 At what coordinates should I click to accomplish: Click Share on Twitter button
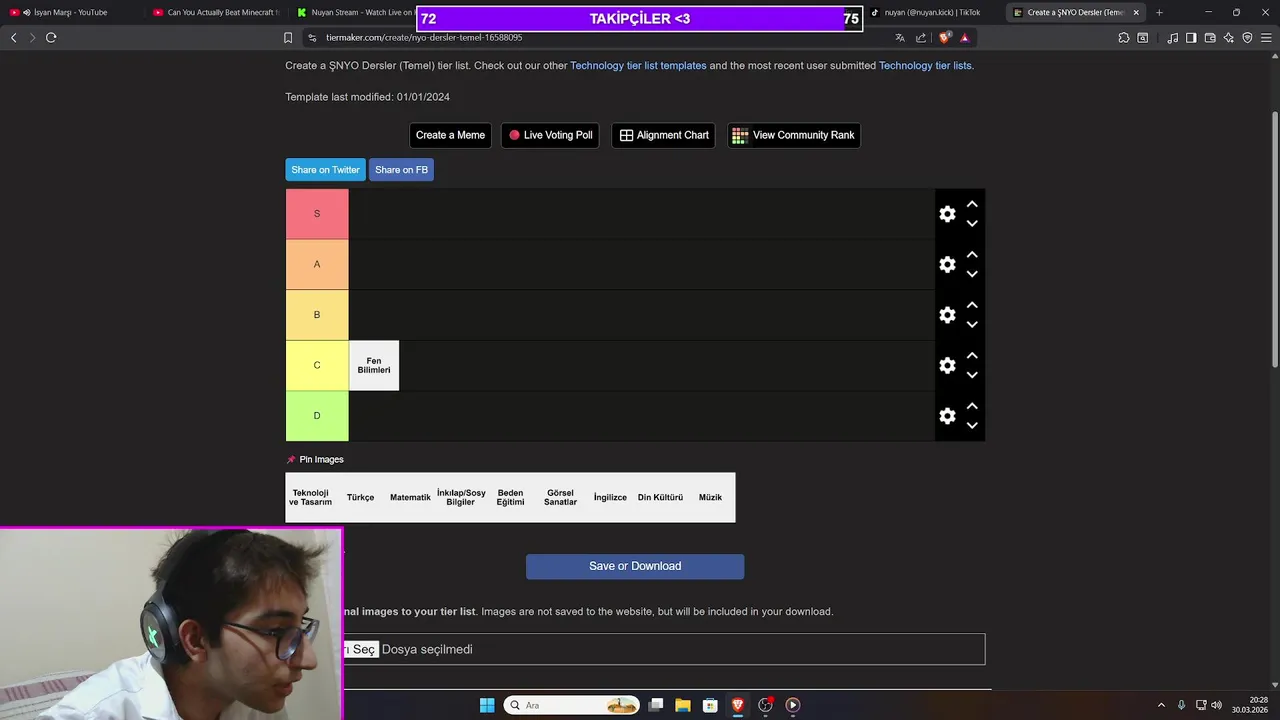(x=325, y=170)
